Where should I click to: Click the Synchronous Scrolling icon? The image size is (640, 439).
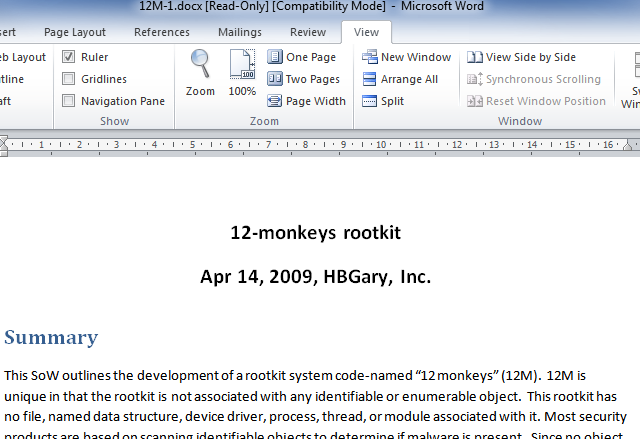click(x=475, y=79)
